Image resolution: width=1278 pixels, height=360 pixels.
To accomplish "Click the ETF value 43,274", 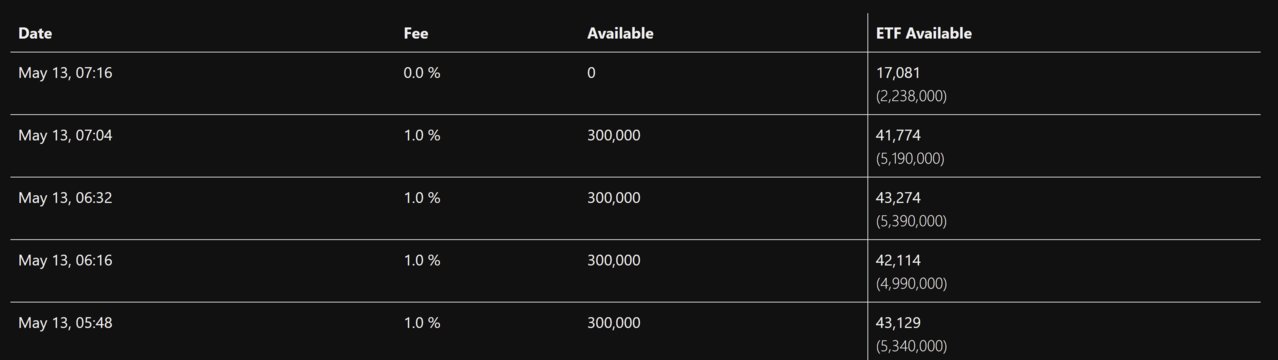I will (x=898, y=198).
